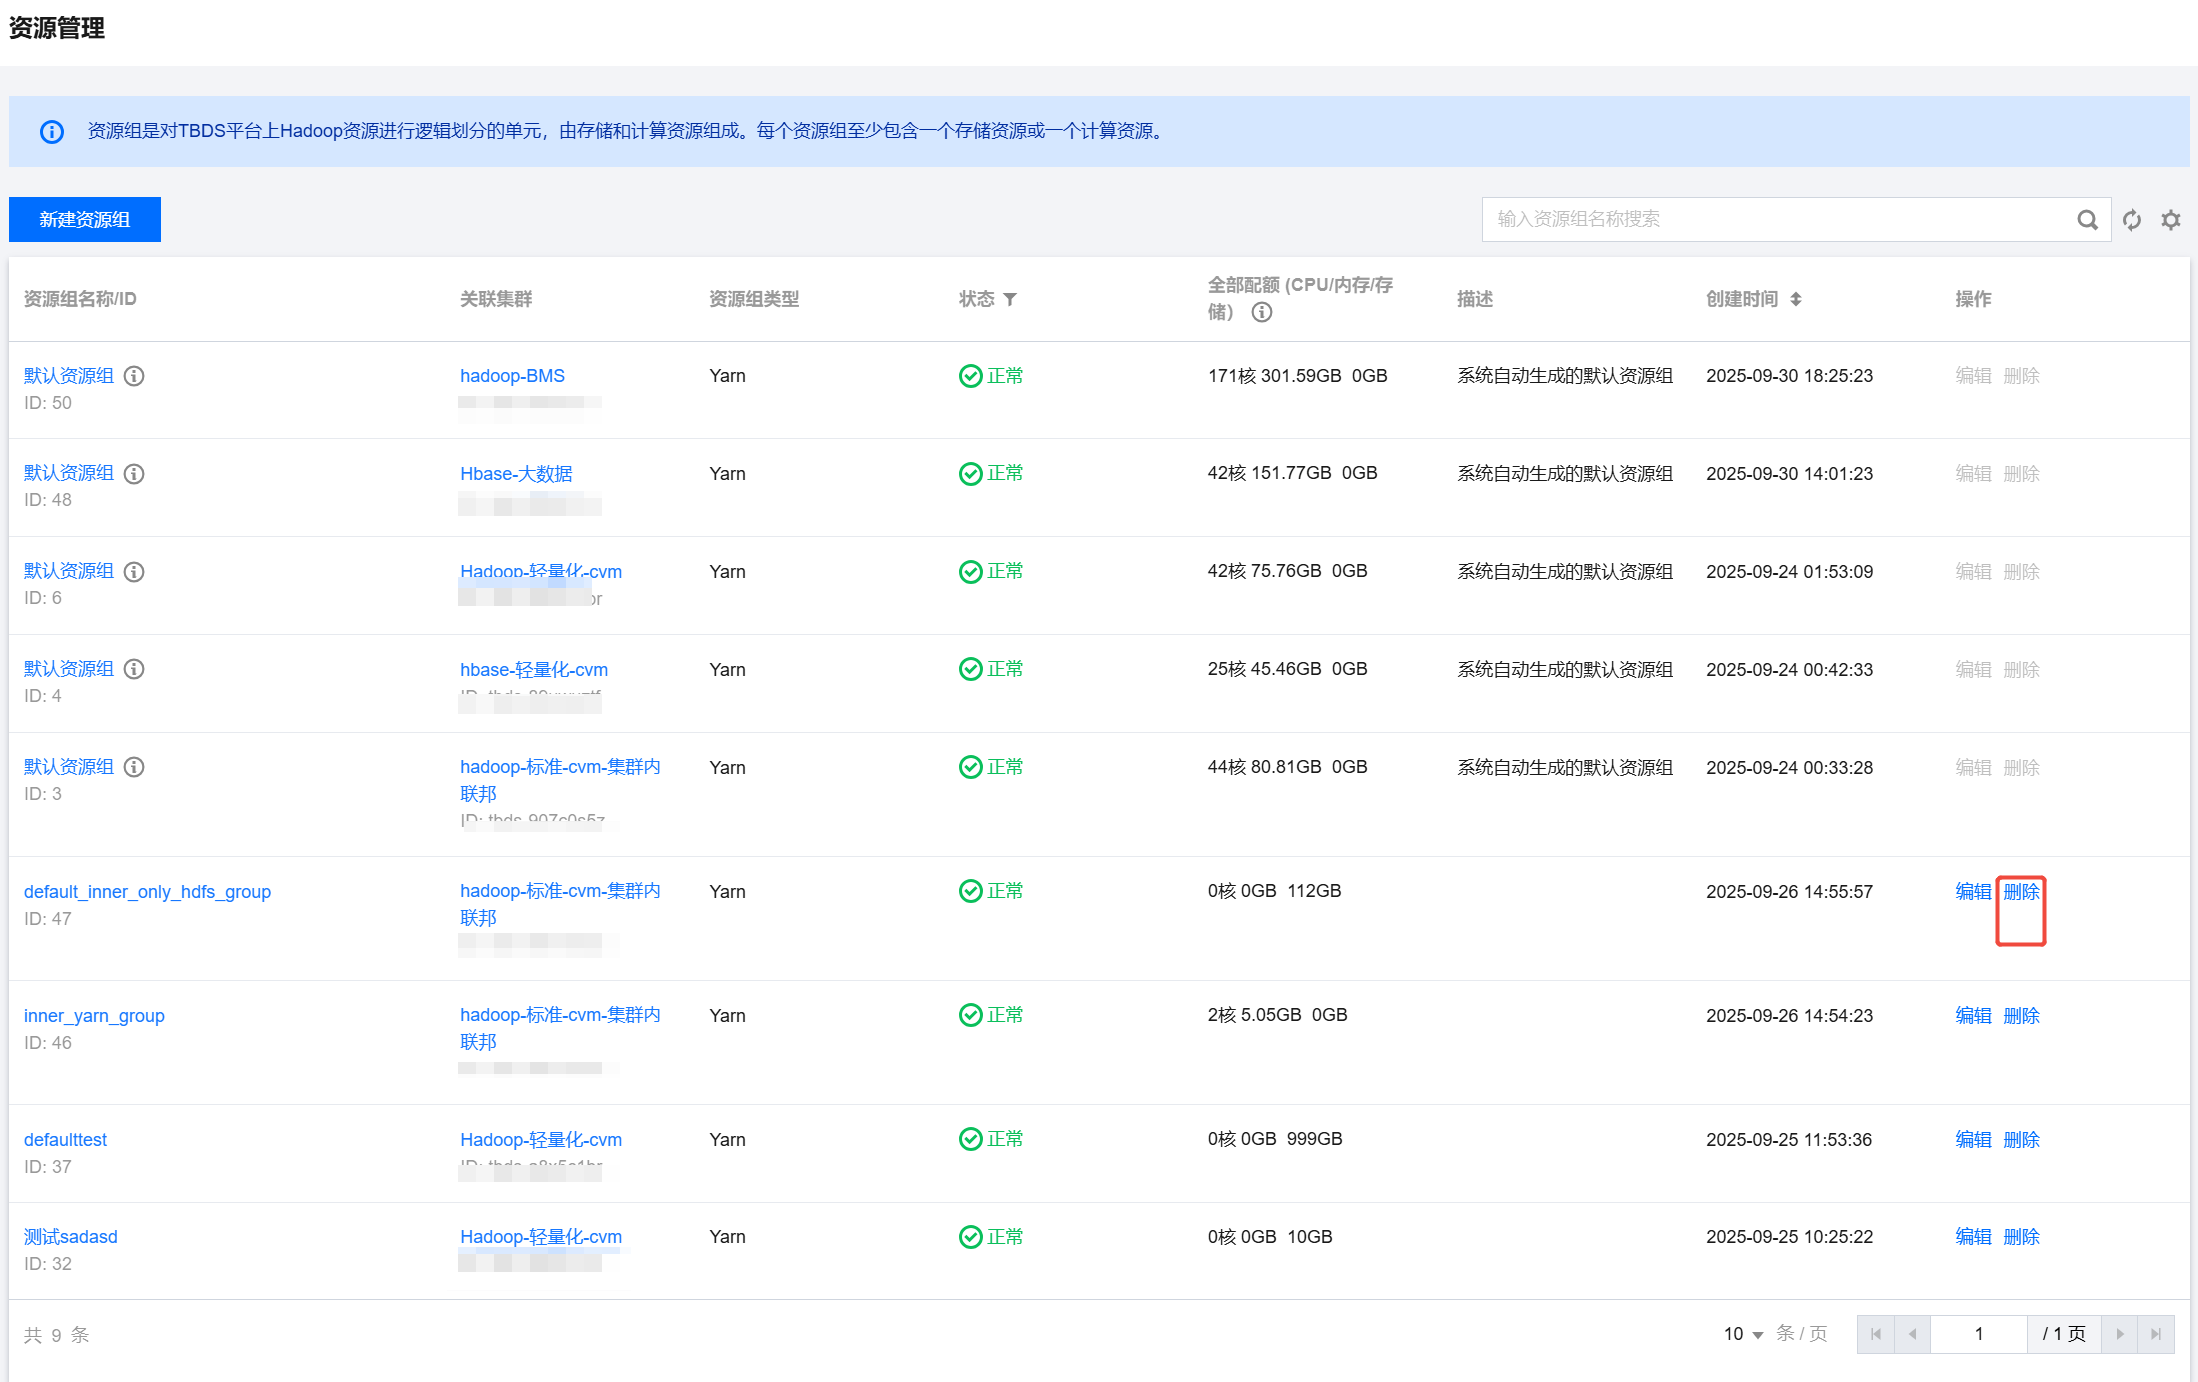The width and height of the screenshot is (2198, 1382).
Task: Jump to last page button
Action: coord(2156,1334)
